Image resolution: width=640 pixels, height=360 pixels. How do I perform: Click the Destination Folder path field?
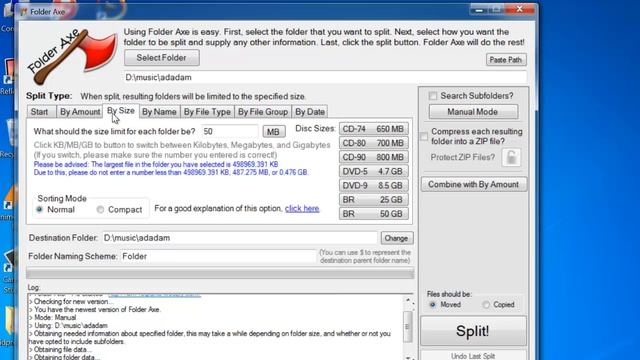pyautogui.click(x=240, y=238)
